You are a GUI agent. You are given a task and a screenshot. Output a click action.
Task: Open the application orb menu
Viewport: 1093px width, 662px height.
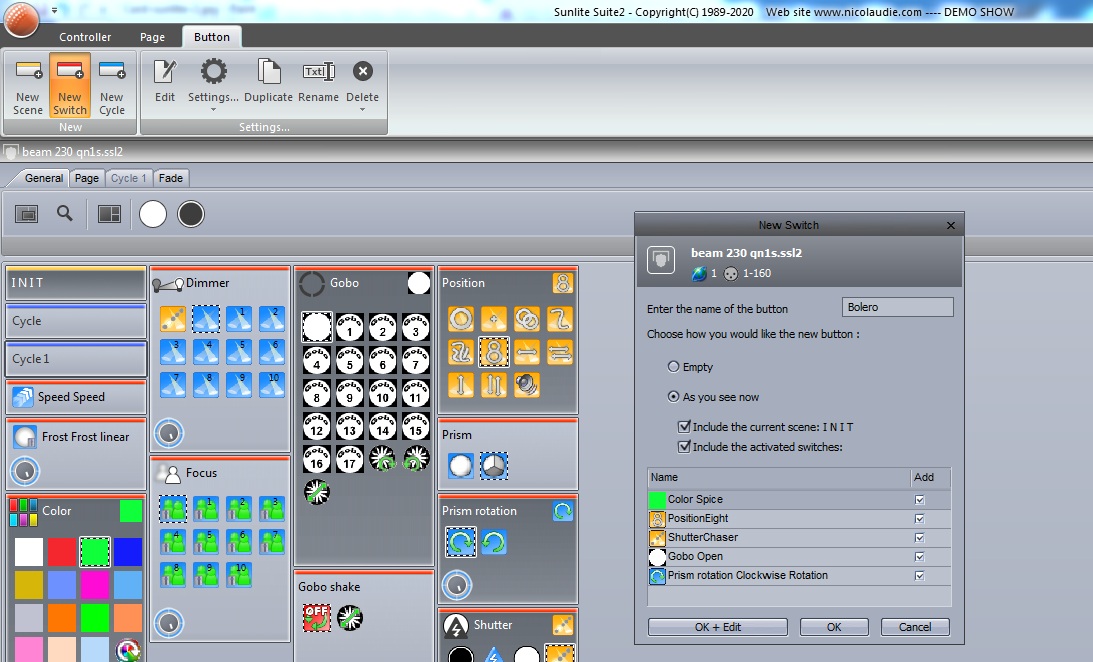point(22,17)
